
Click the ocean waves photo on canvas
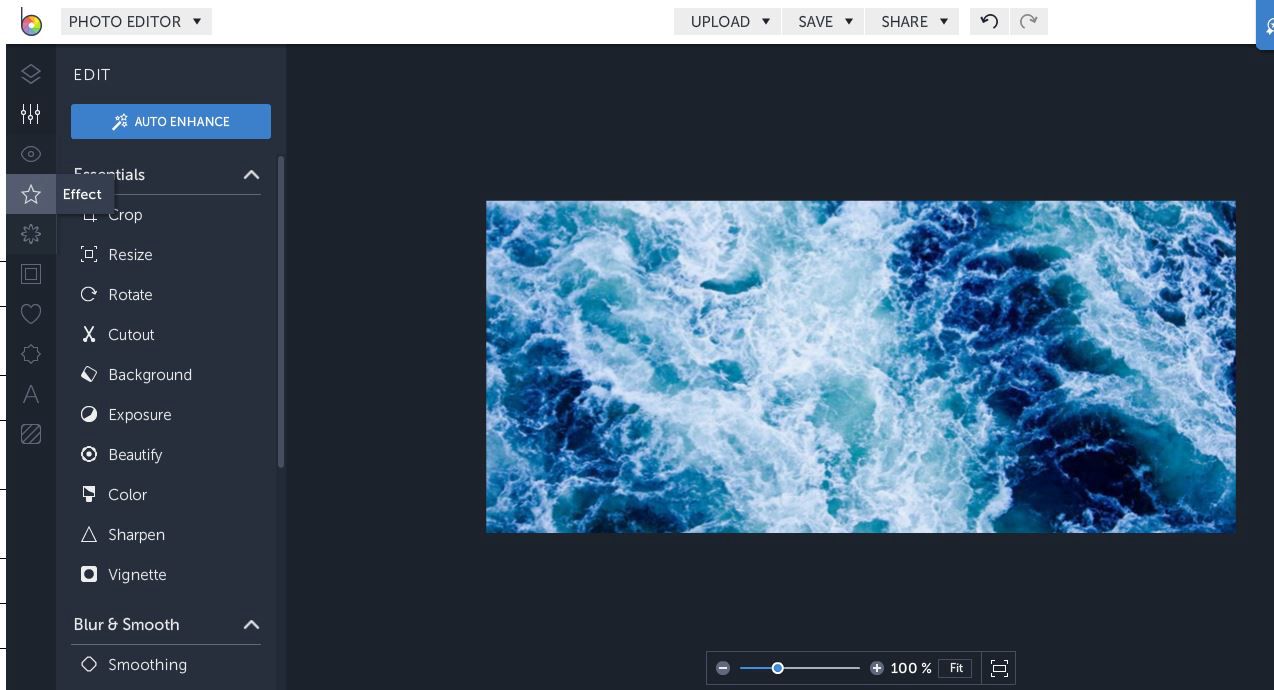pyautogui.click(x=861, y=366)
